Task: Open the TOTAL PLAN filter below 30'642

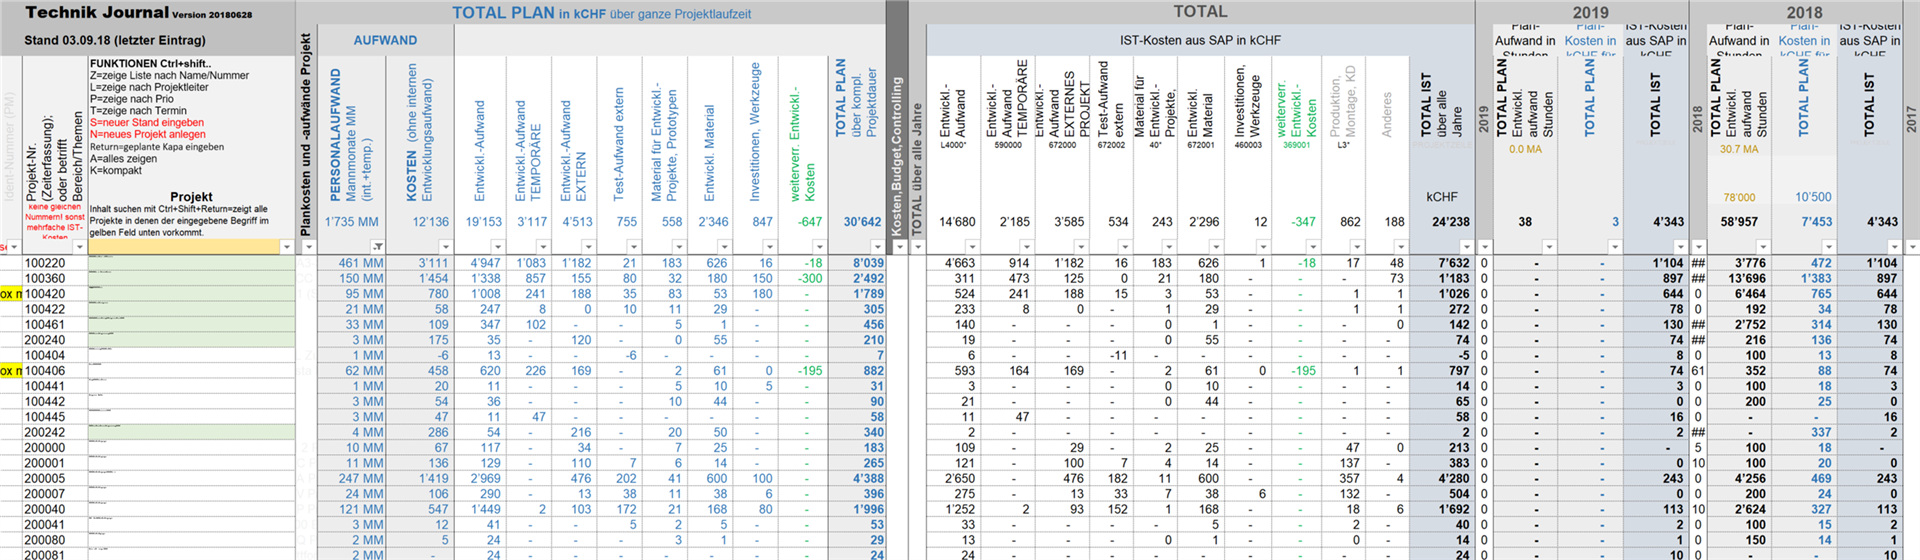Action: [x=877, y=246]
